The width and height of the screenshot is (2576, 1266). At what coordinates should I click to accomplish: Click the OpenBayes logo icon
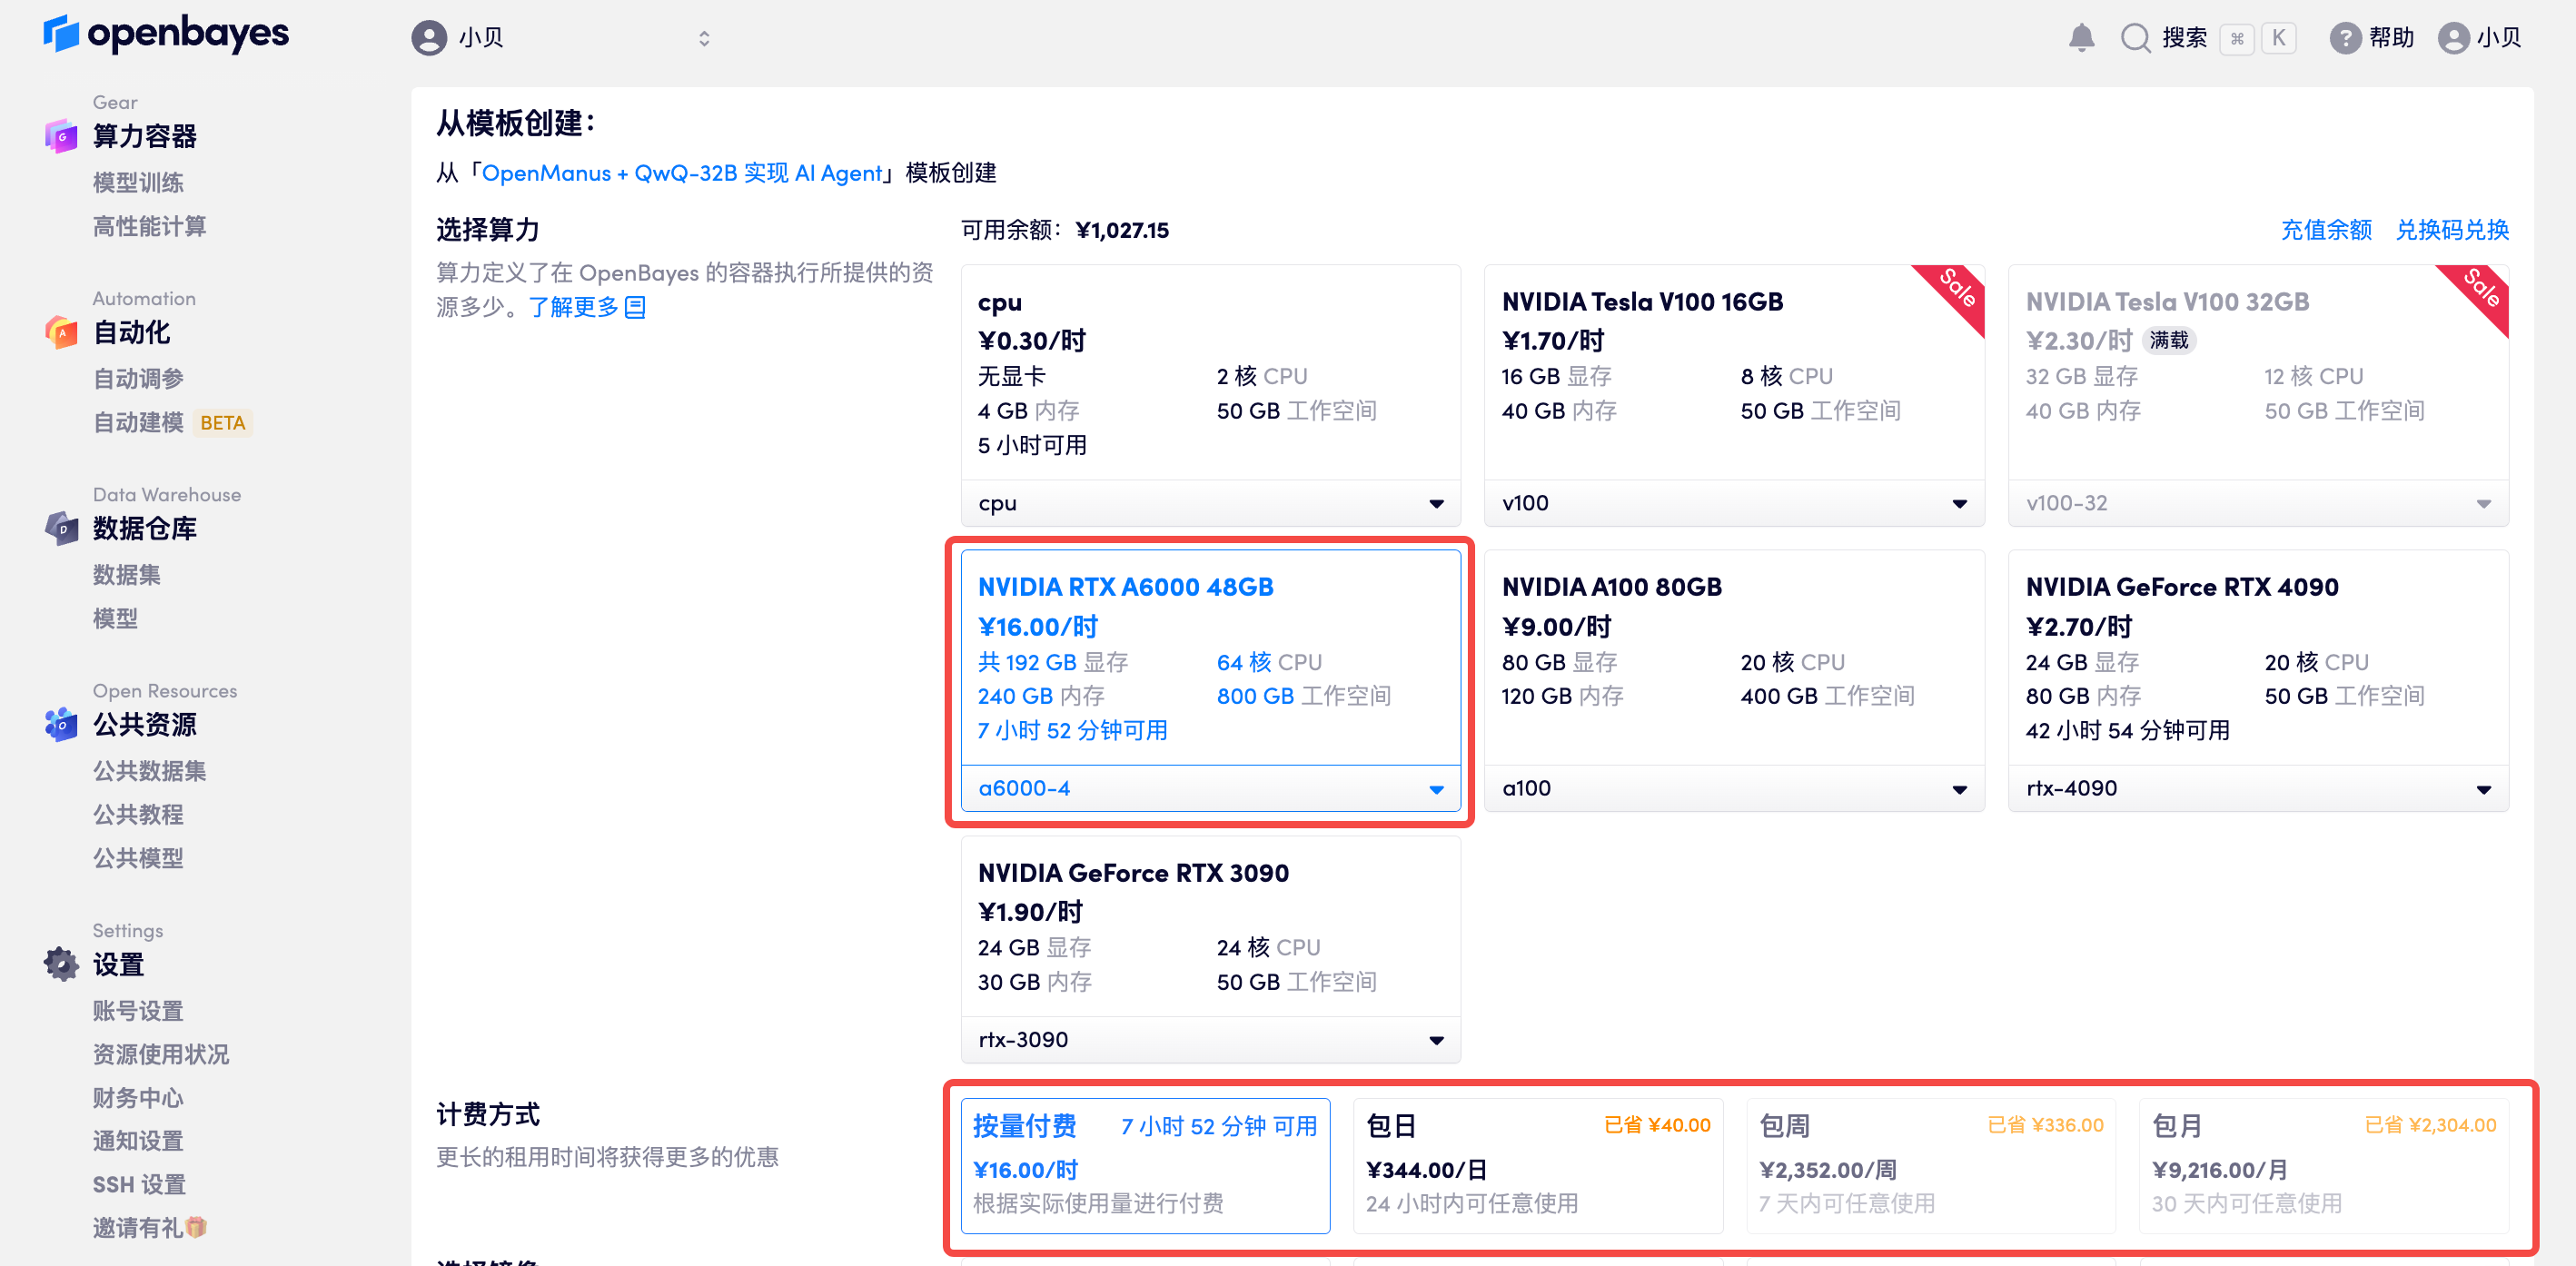point(61,34)
